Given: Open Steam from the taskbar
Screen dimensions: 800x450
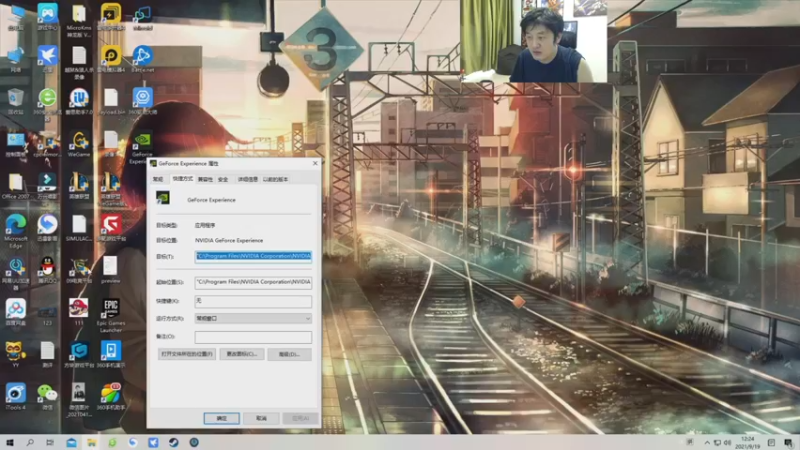Looking at the screenshot, I should pyautogui.click(x=173, y=442).
